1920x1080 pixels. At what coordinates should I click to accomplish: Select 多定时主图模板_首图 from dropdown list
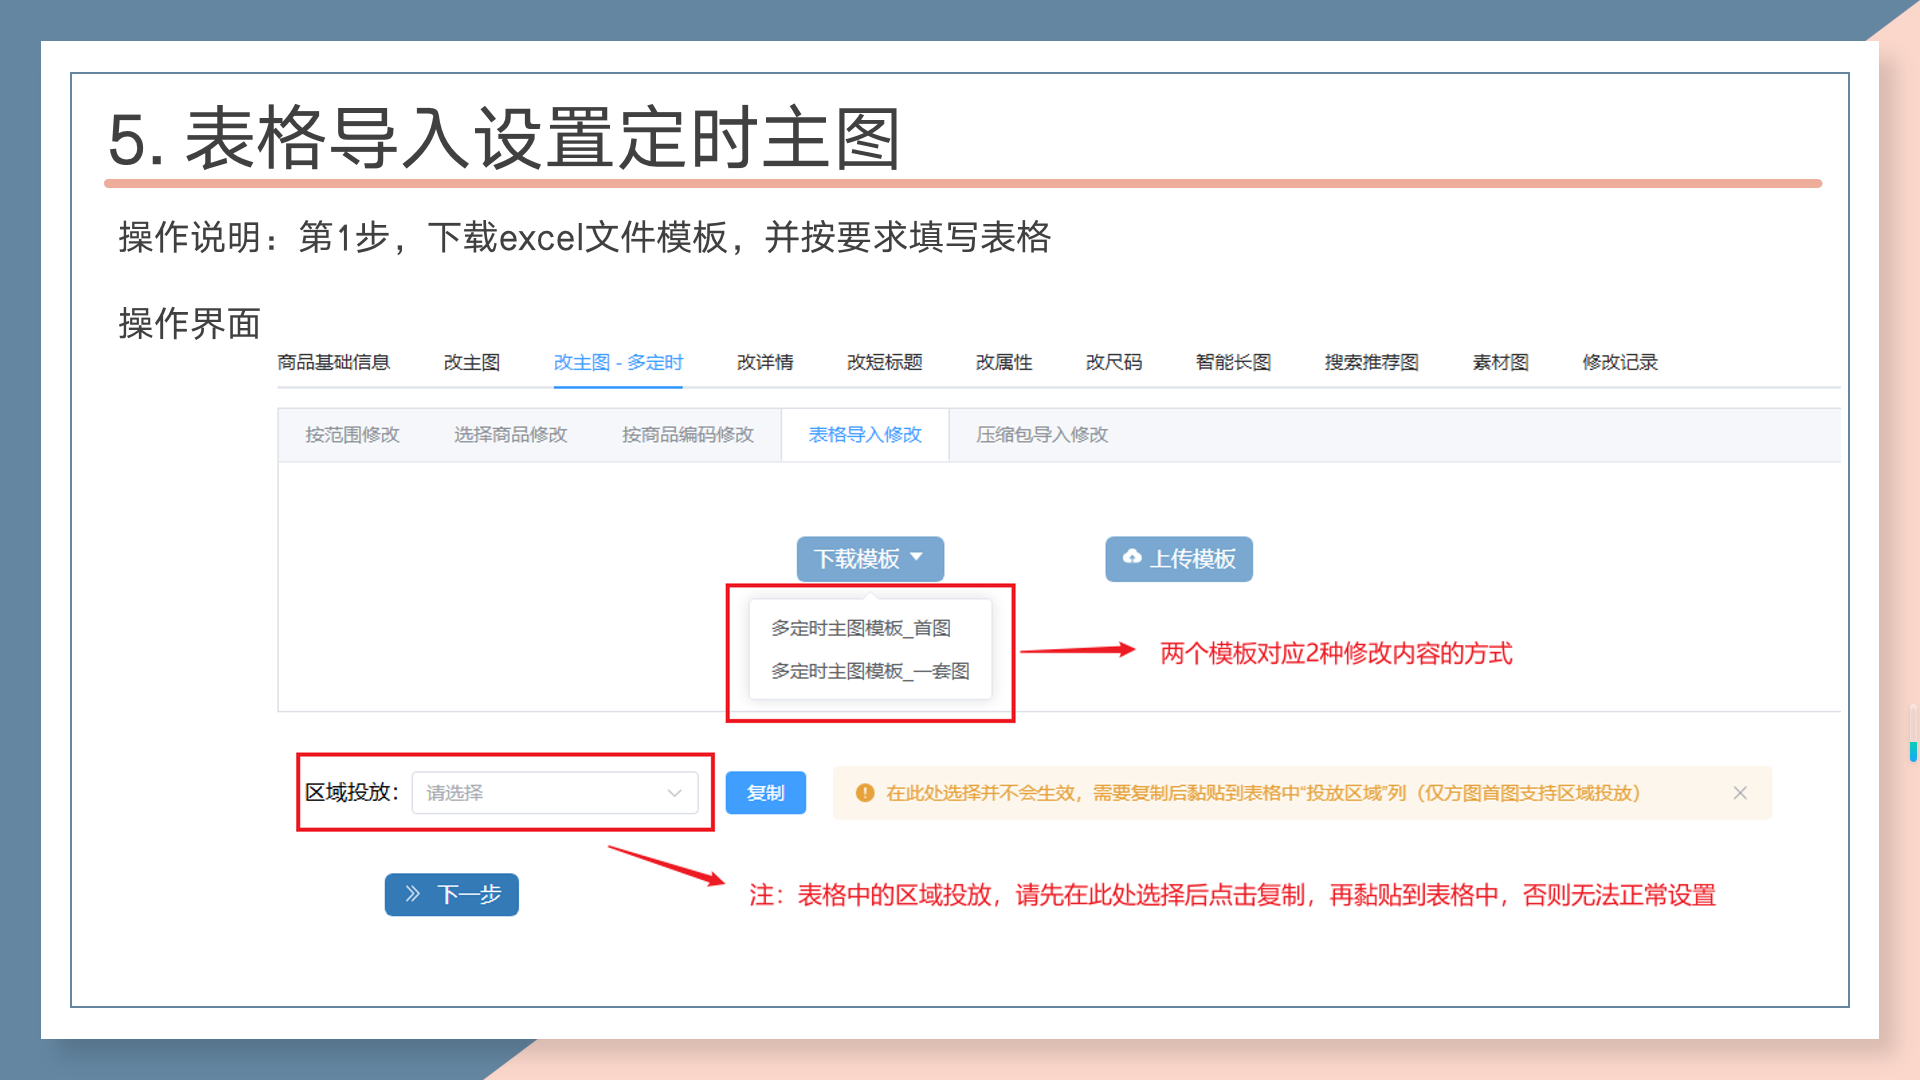tap(860, 628)
